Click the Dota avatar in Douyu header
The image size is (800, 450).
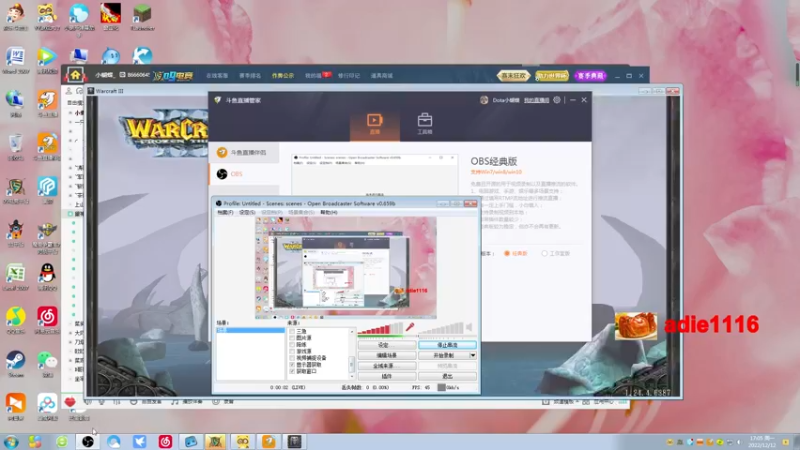click(484, 100)
